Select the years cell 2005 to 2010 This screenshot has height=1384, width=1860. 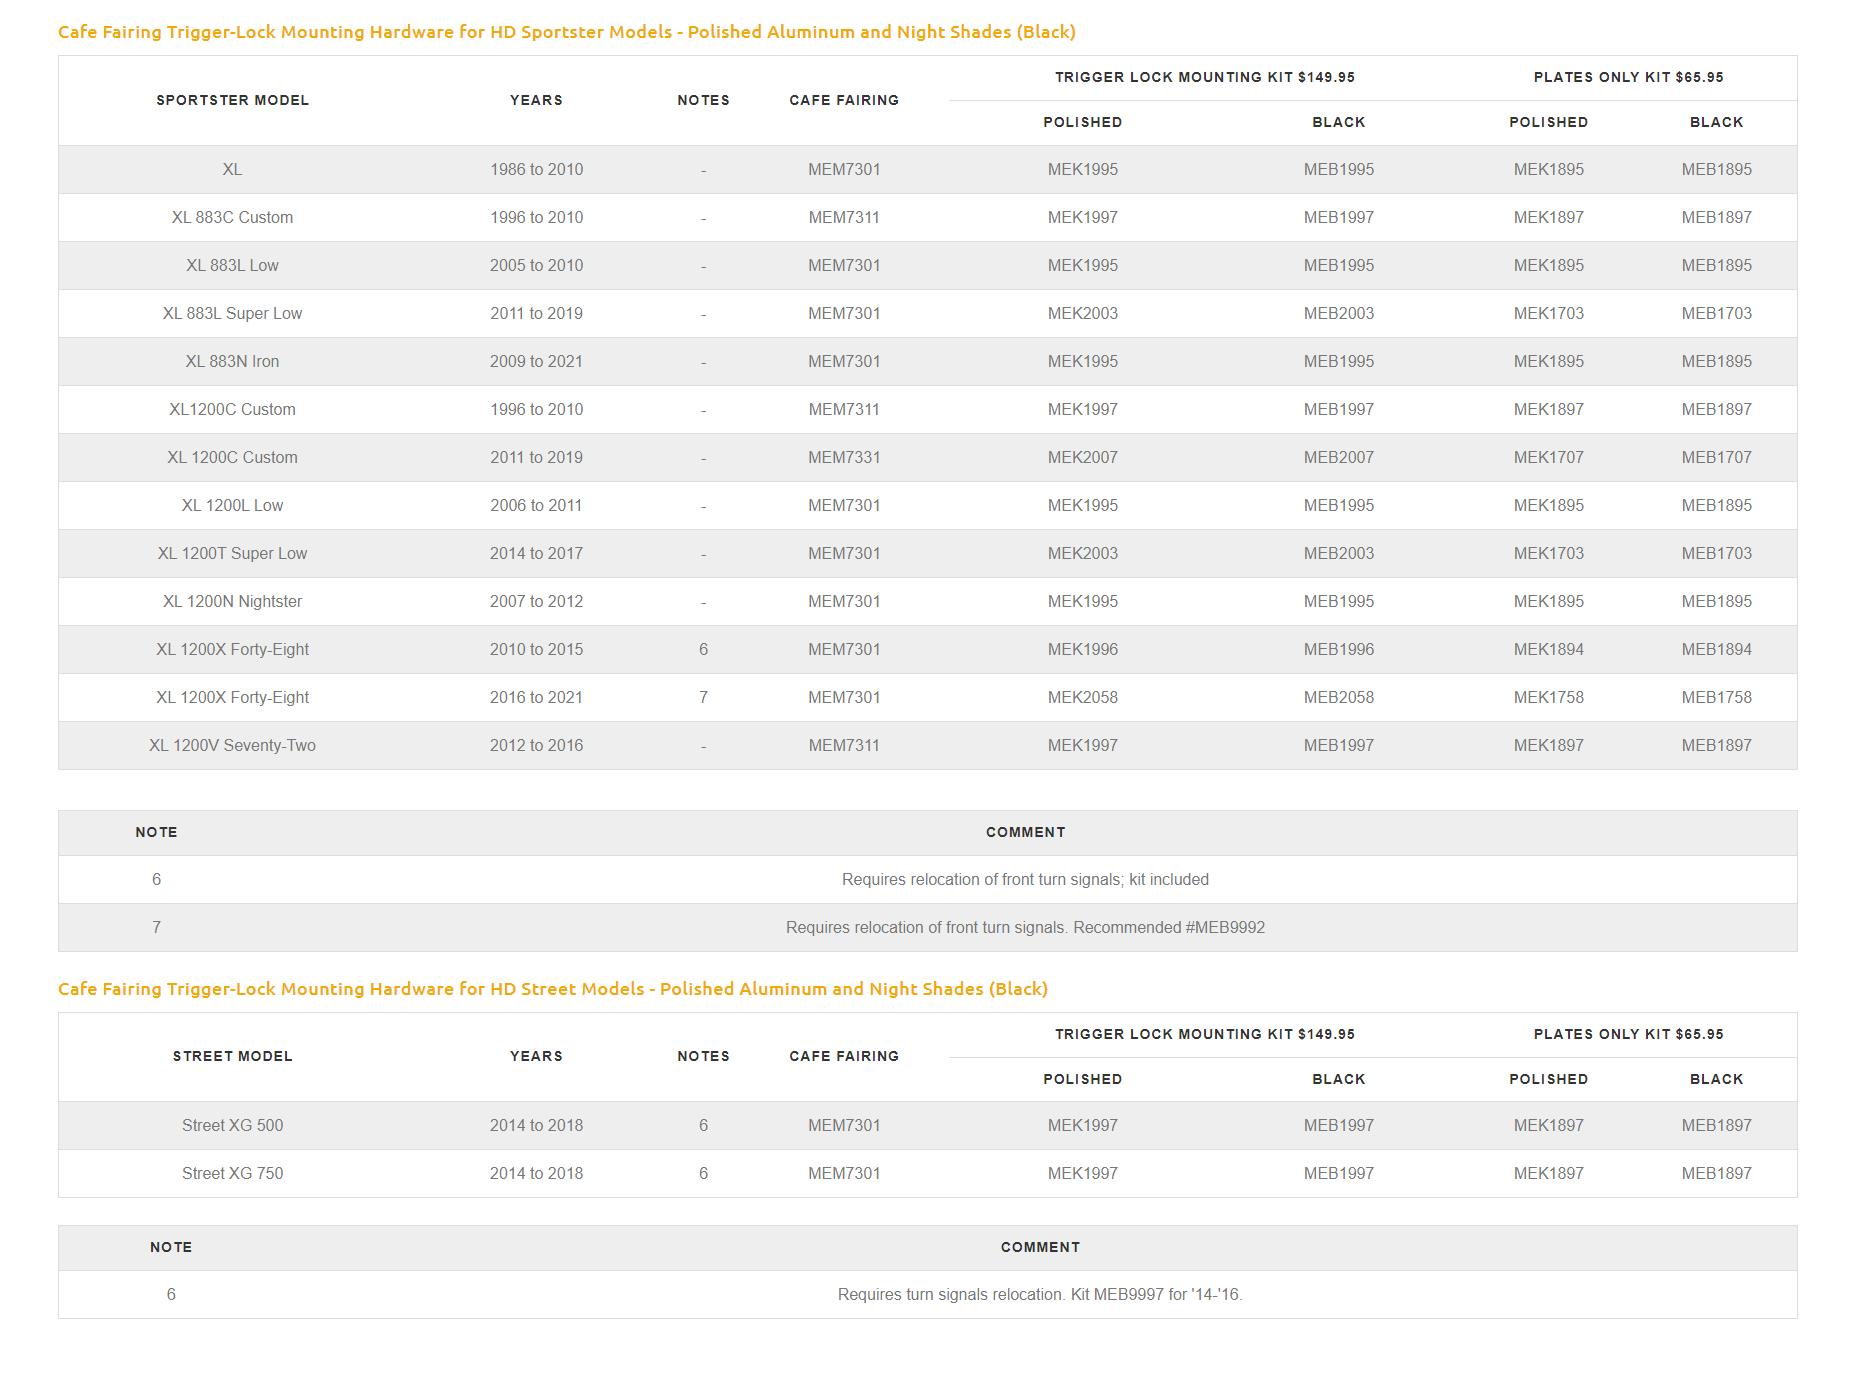536,265
